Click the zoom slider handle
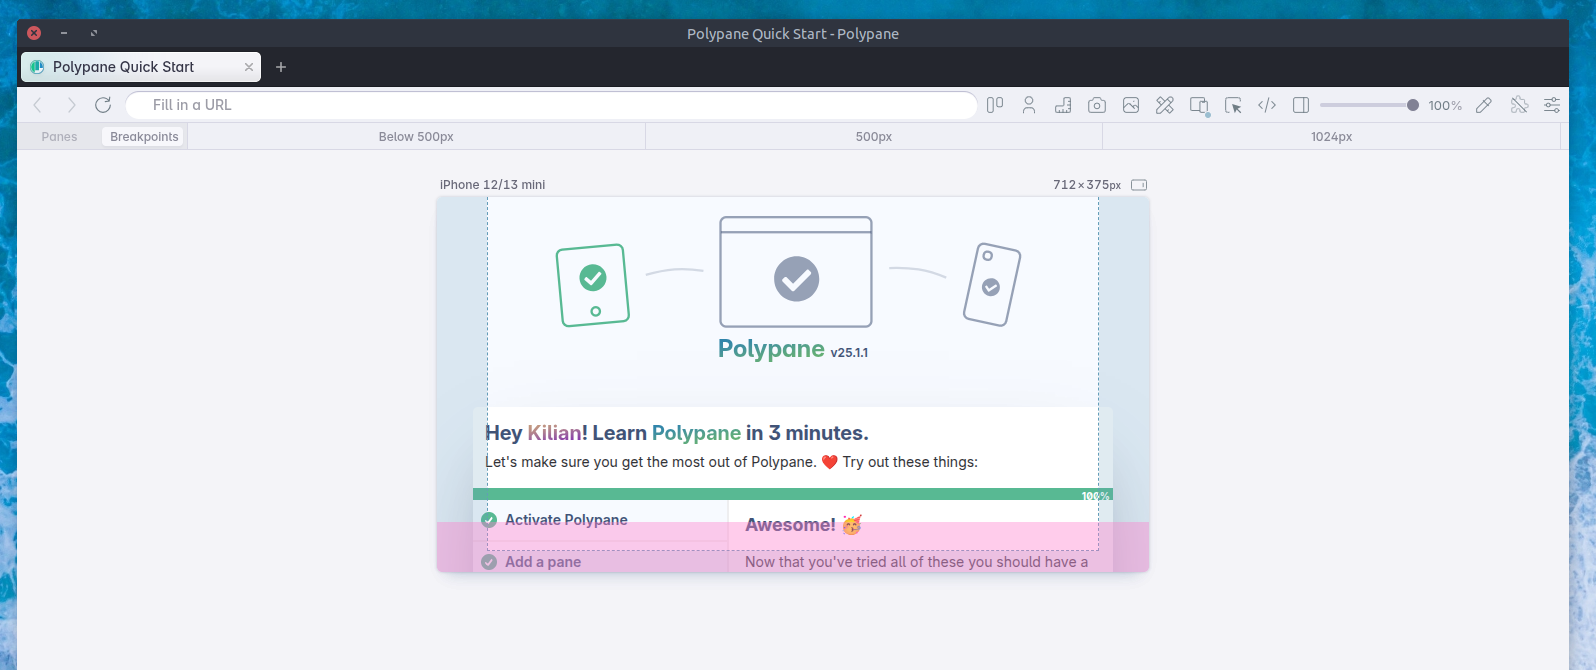 1413,105
